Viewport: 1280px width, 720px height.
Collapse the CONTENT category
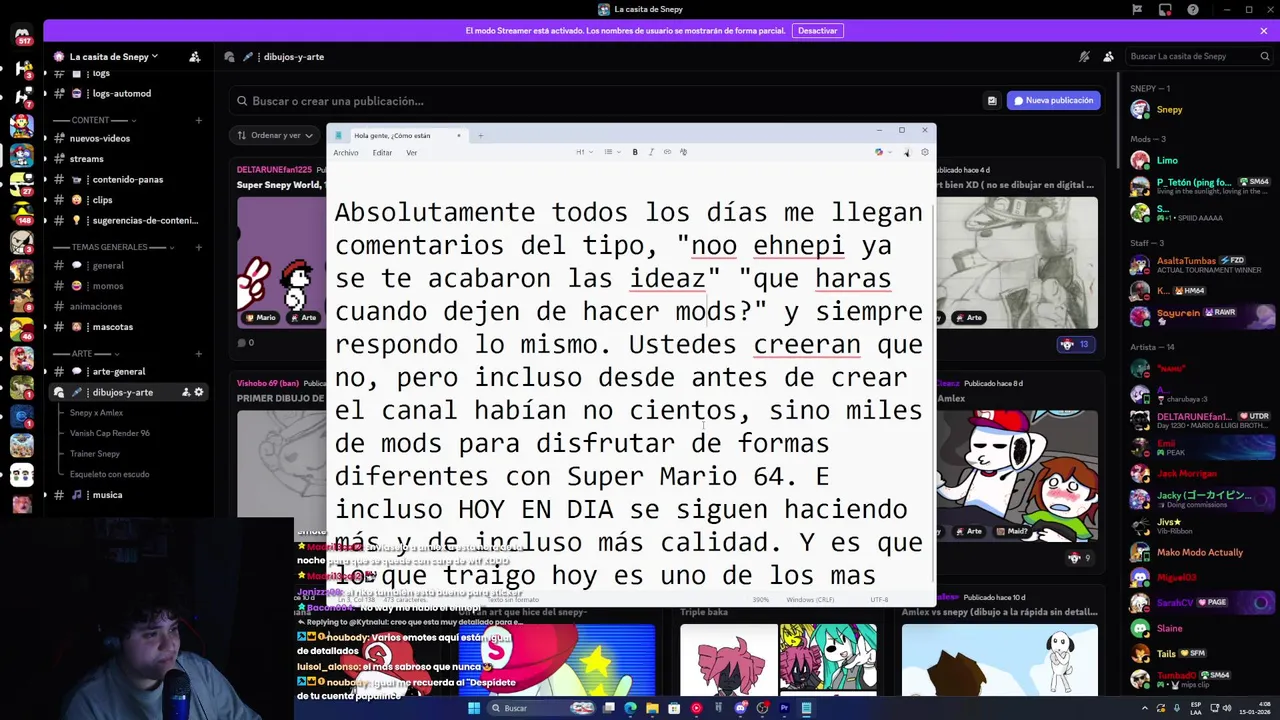95,120
